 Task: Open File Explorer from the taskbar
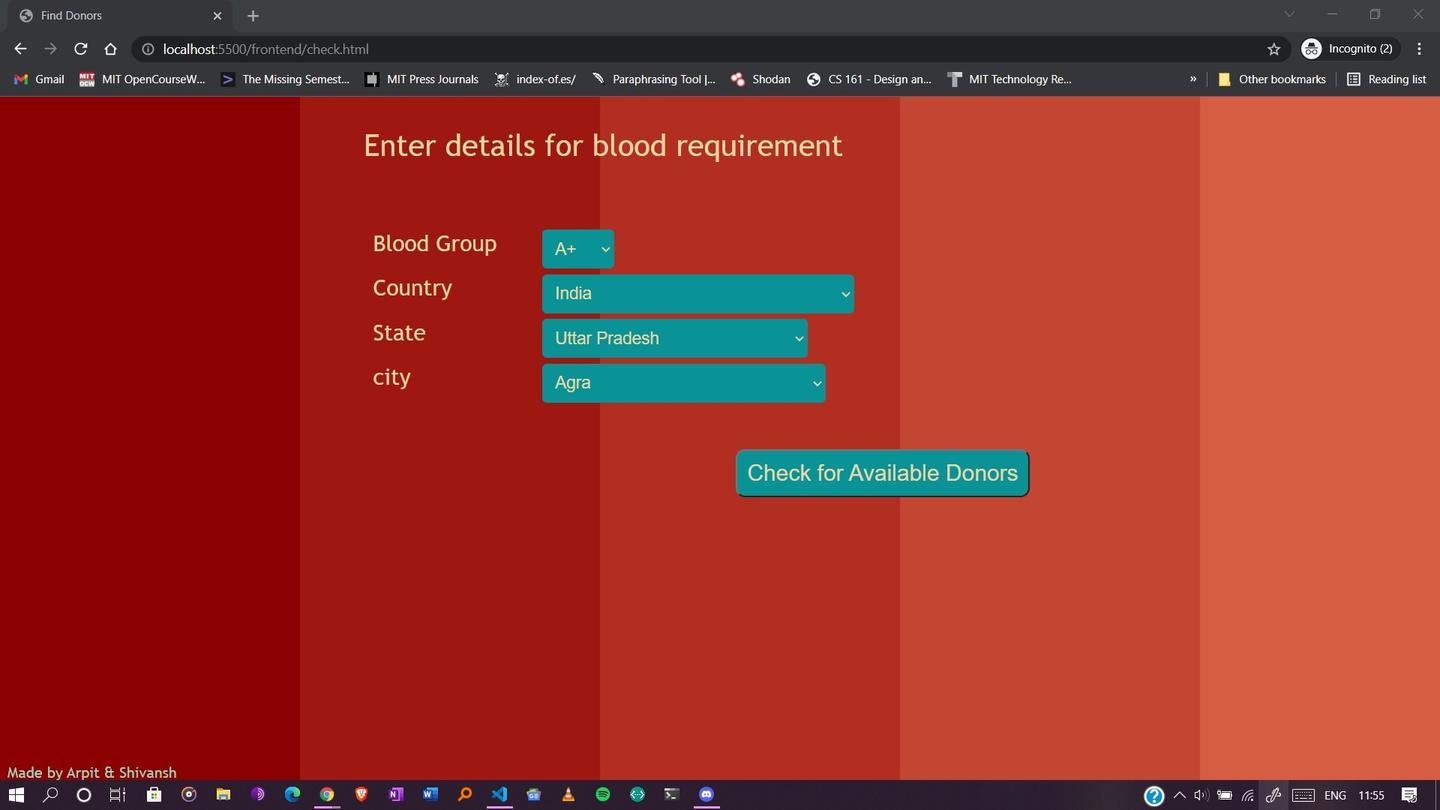coord(223,795)
